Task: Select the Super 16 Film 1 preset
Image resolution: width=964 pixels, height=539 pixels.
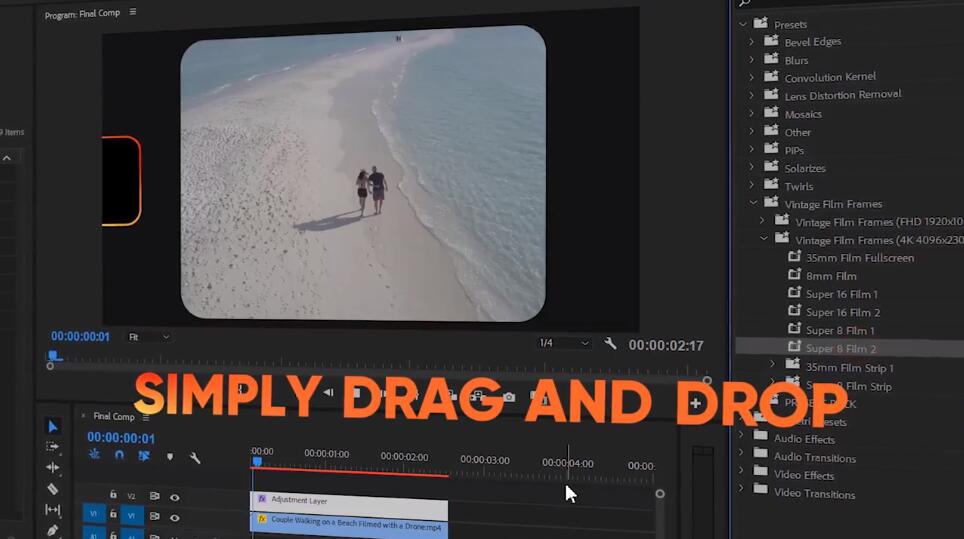Action: (x=842, y=294)
